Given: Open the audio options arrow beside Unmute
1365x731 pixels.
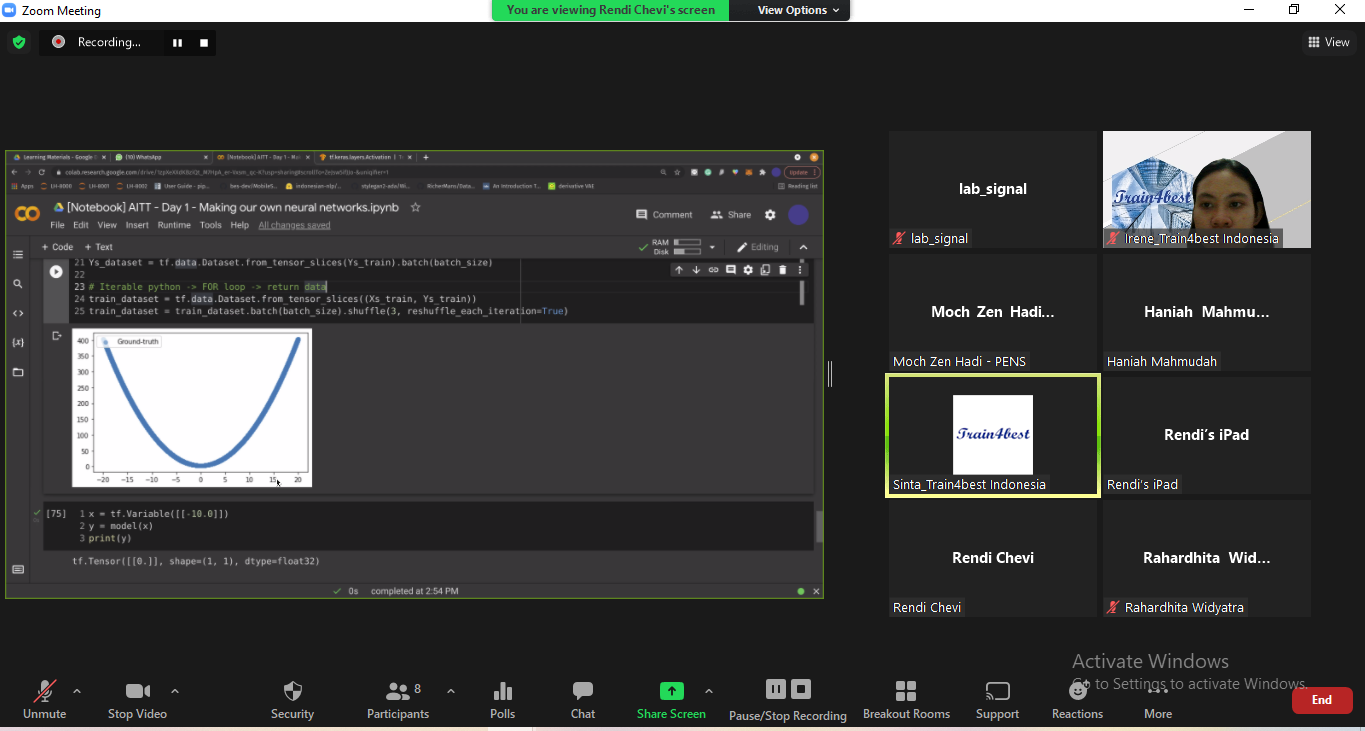Looking at the screenshot, I should coord(77,691).
